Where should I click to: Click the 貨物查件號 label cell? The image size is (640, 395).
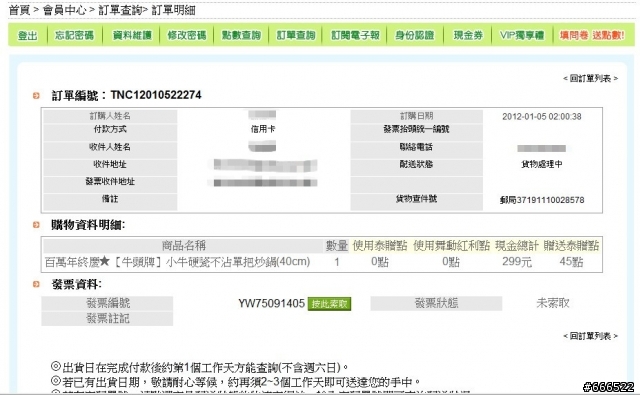click(x=416, y=202)
